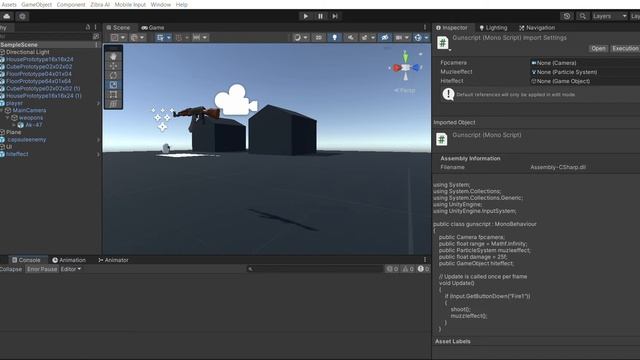Select the Rotate tool in scene

pos(113,75)
